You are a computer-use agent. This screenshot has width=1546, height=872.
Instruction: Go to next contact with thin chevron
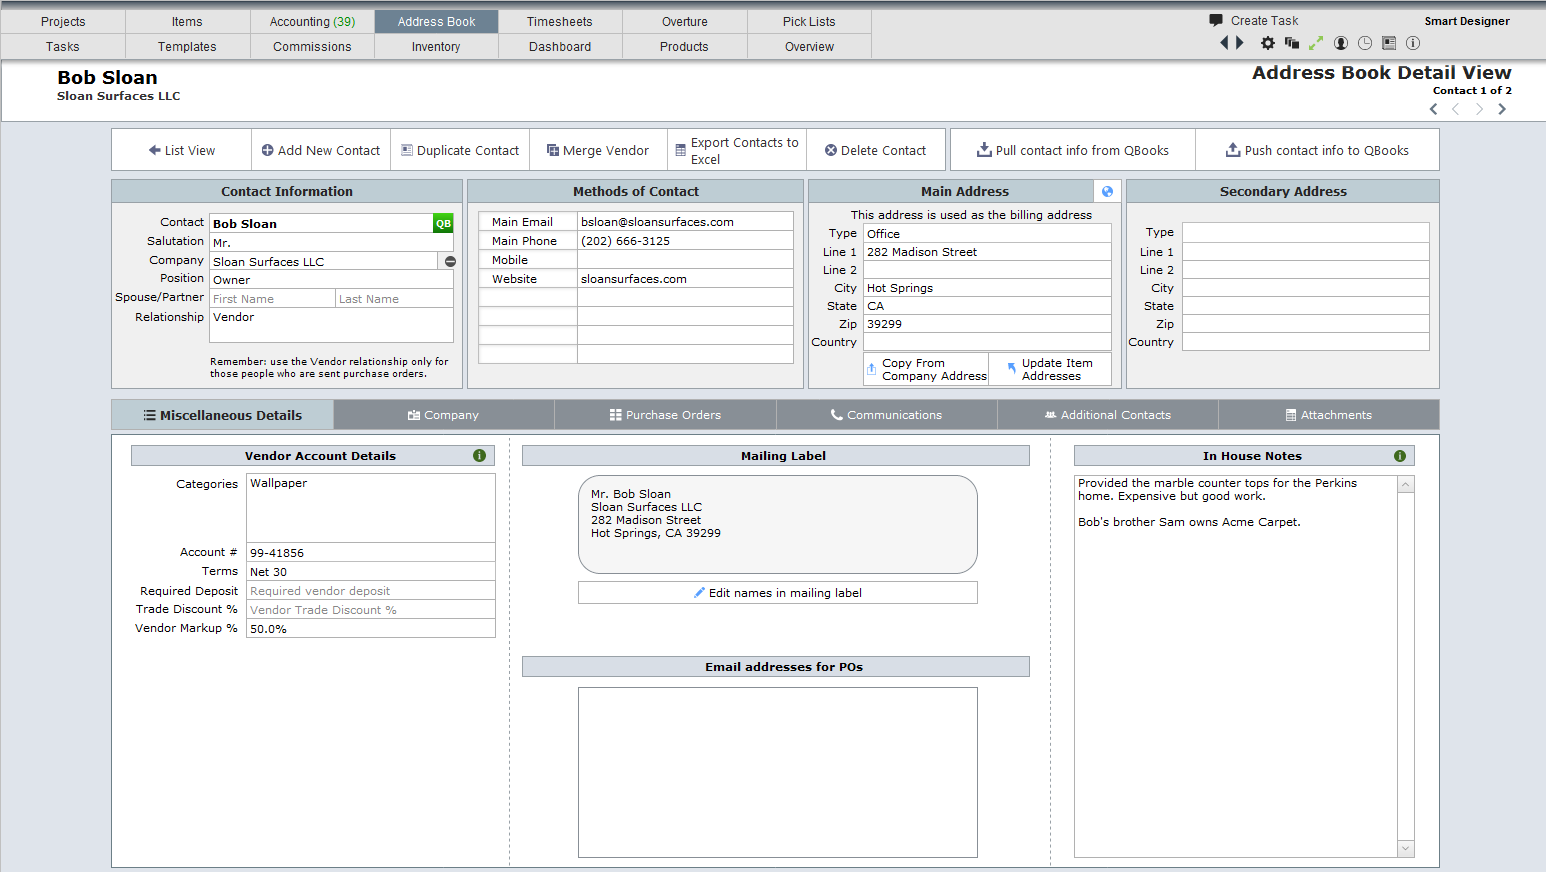(x=1479, y=109)
